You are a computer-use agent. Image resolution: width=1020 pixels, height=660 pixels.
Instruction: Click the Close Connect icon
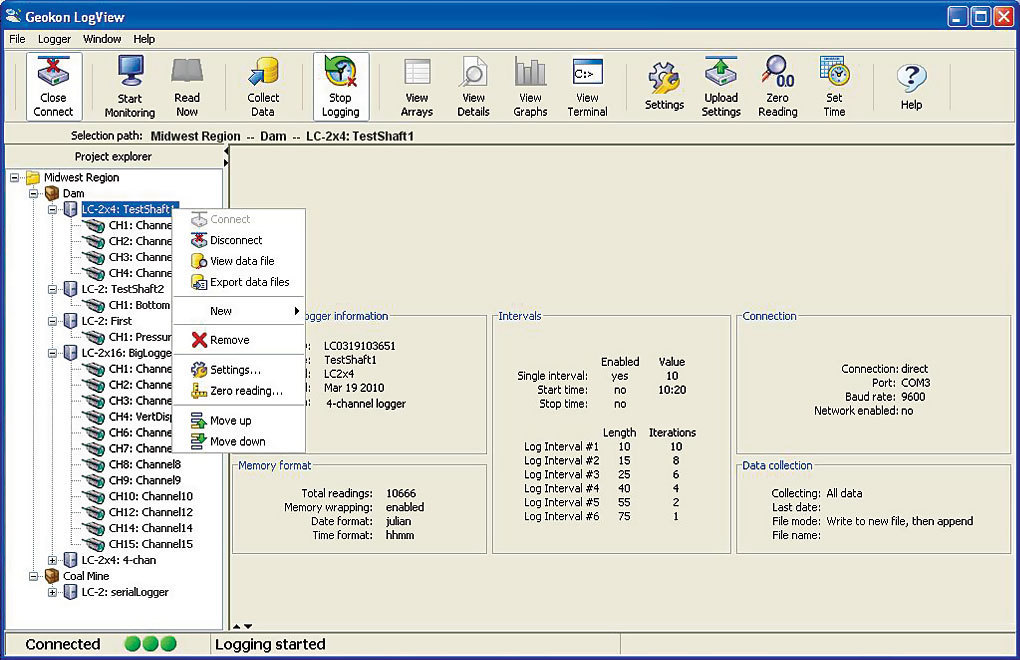point(53,86)
